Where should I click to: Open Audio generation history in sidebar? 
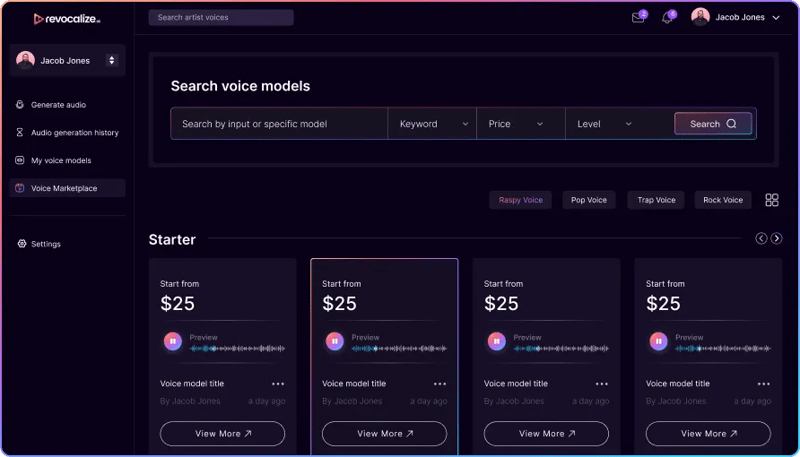pyautogui.click(x=74, y=133)
